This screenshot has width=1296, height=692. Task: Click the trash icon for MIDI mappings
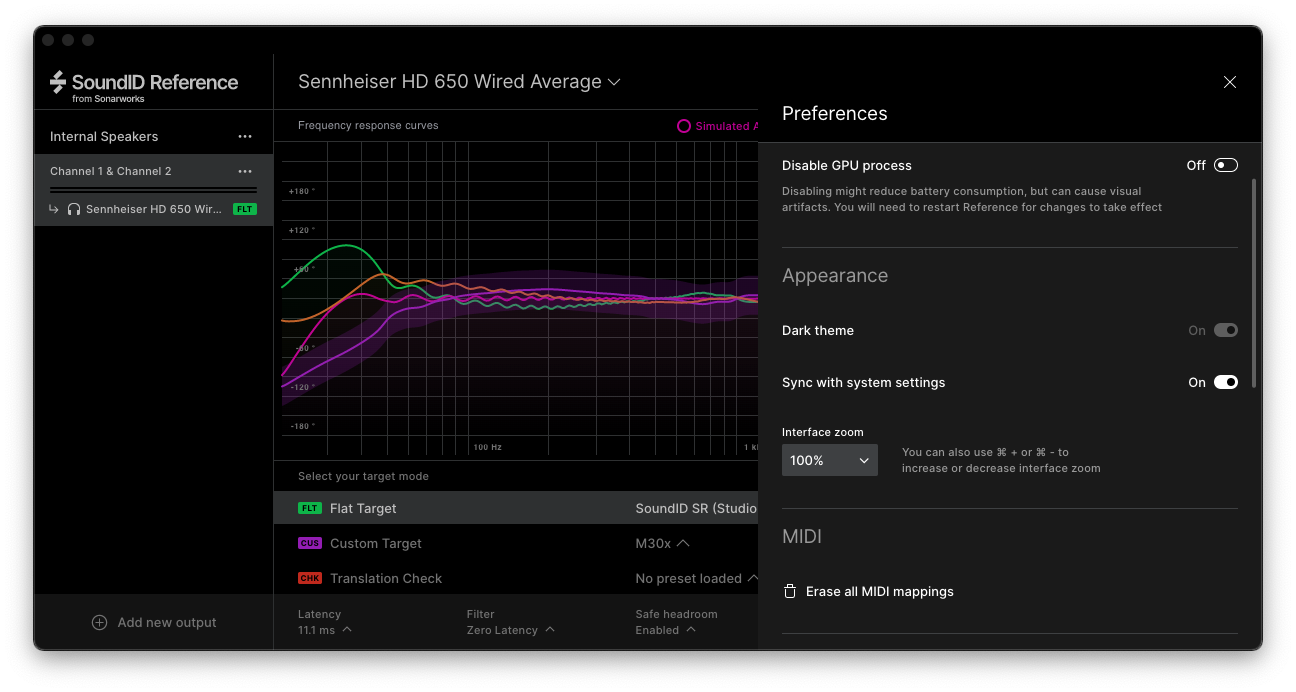790,592
